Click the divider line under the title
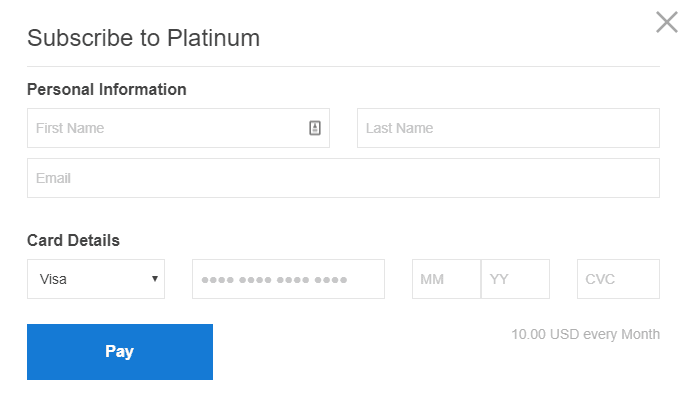Screen dimensions: 689x396 tap(343, 66)
